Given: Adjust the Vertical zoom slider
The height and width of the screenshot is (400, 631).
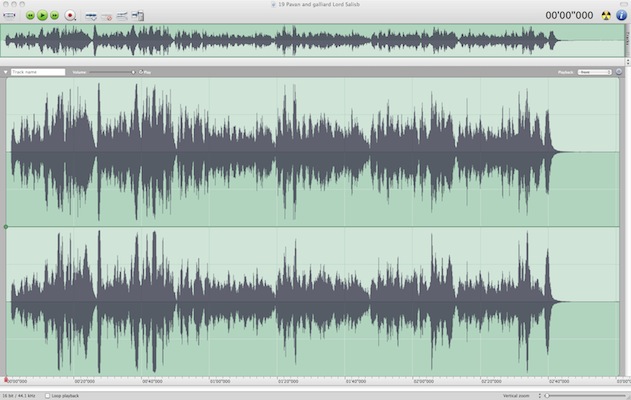Looking at the screenshot, I should [586, 396].
